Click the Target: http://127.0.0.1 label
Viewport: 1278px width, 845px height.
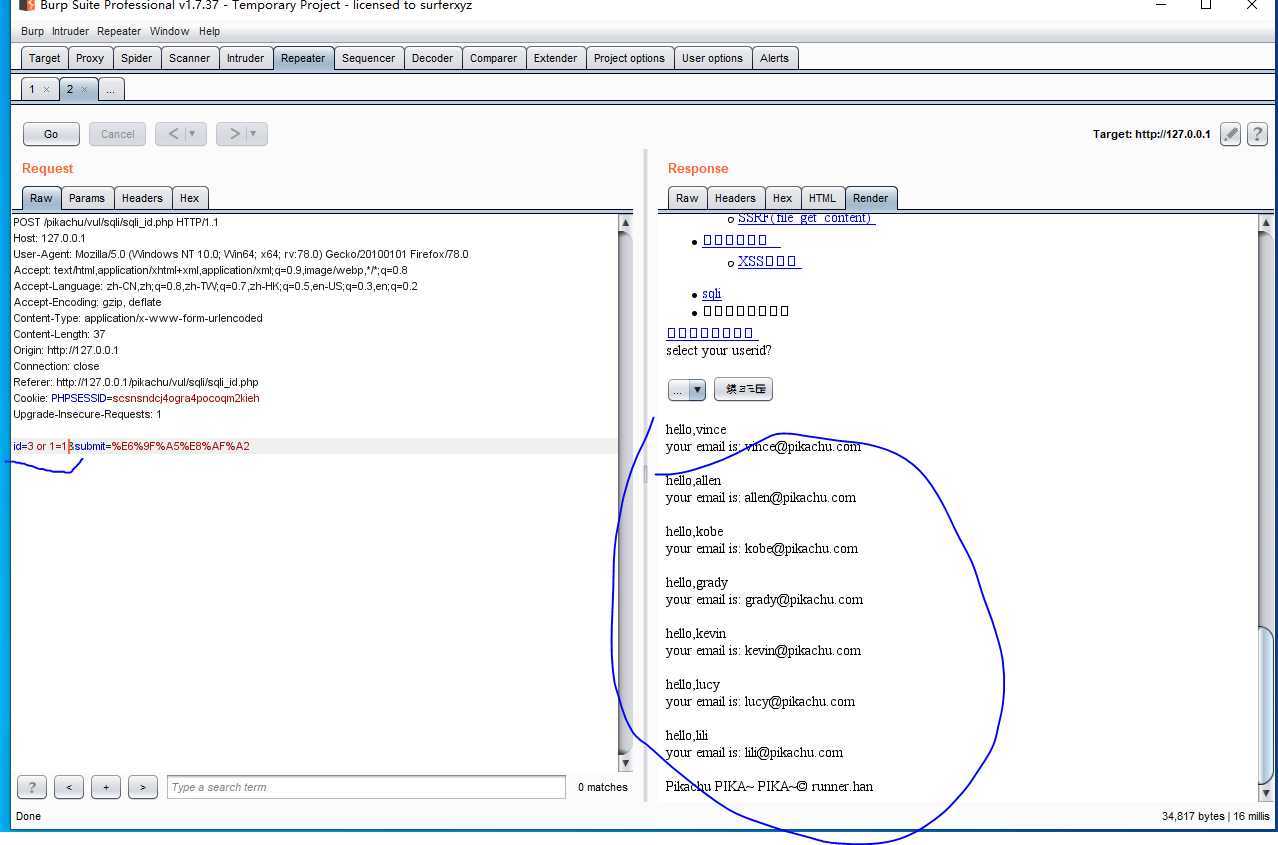coord(1152,134)
